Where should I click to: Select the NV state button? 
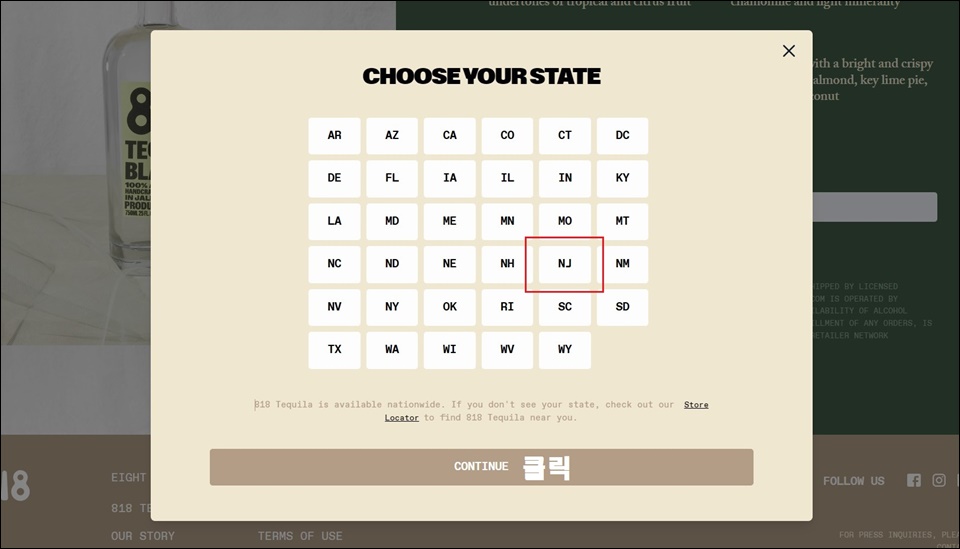pyautogui.click(x=334, y=307)
